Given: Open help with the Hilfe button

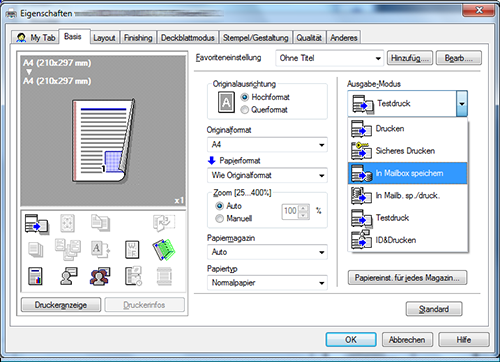Looking at the screenshot, I should coord(464,340).
